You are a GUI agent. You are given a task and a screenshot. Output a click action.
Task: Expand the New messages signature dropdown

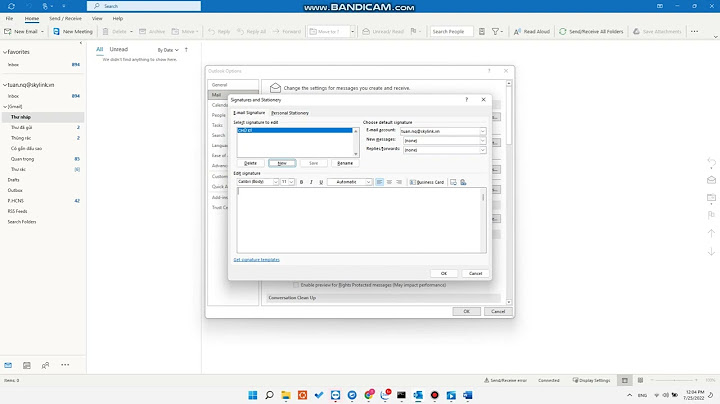tap(483, 140)
